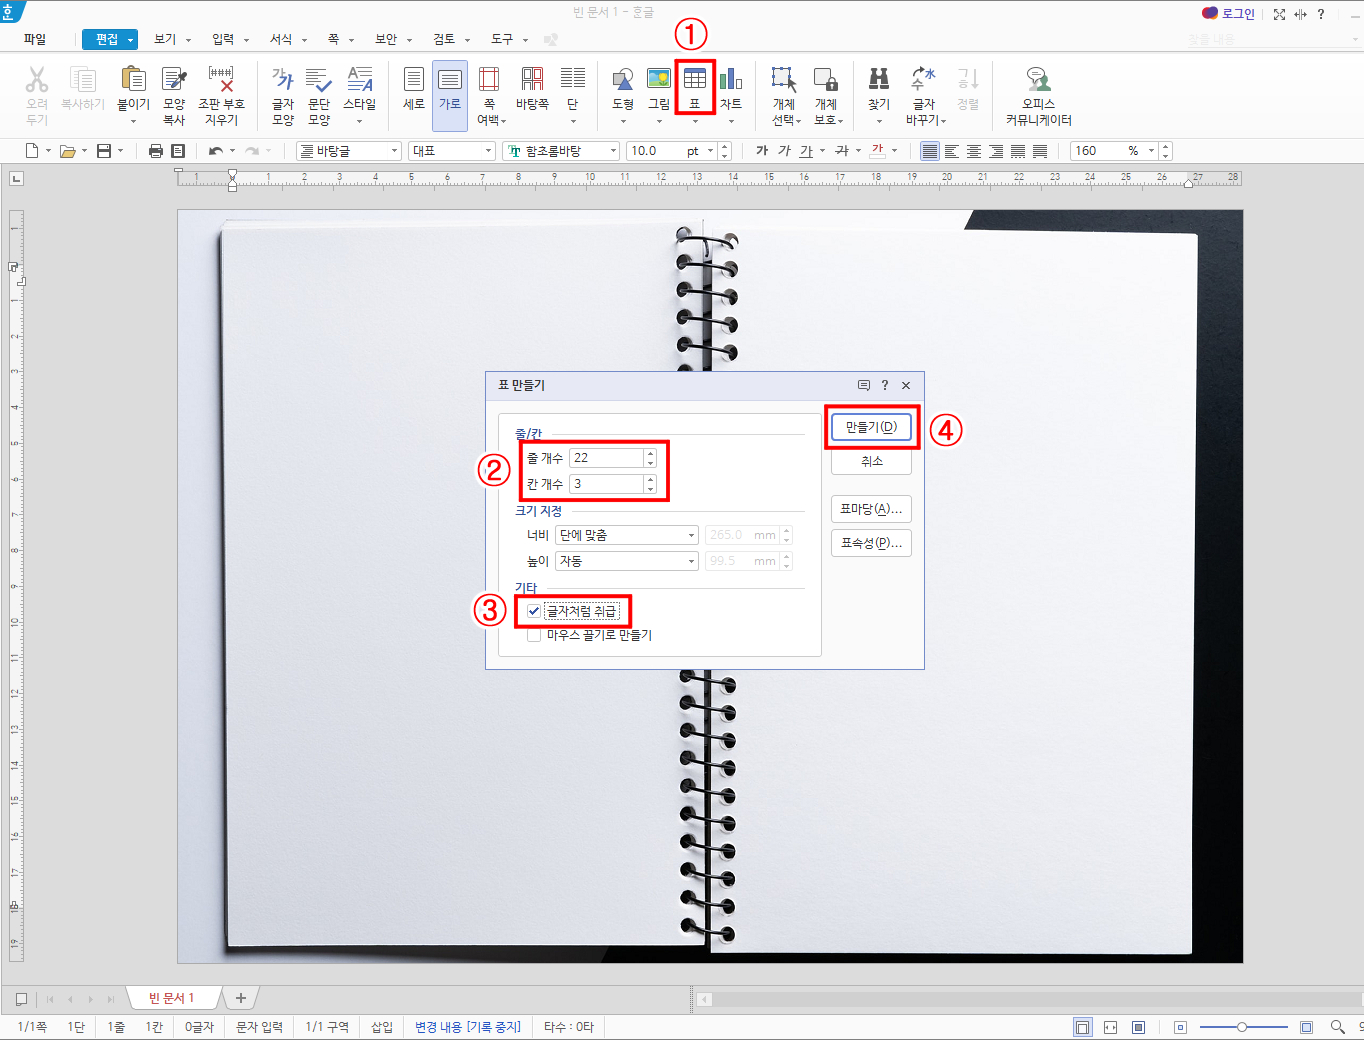Open the 도구 menu
The image size is (1364, 1040).
point(502,39)
